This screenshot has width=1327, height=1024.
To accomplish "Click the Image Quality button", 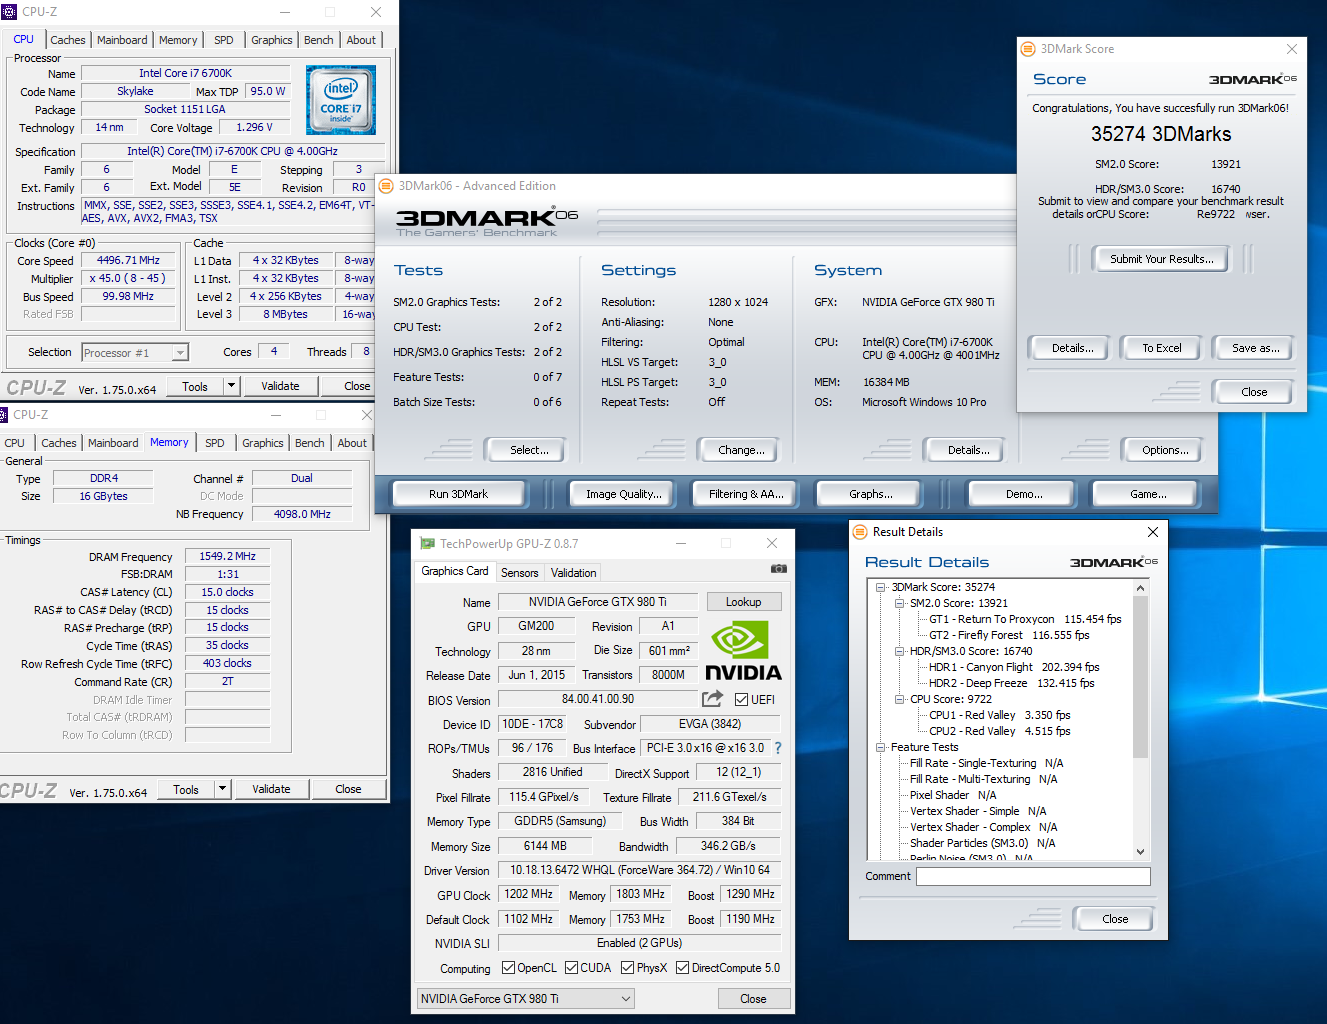I will [624, 494].
